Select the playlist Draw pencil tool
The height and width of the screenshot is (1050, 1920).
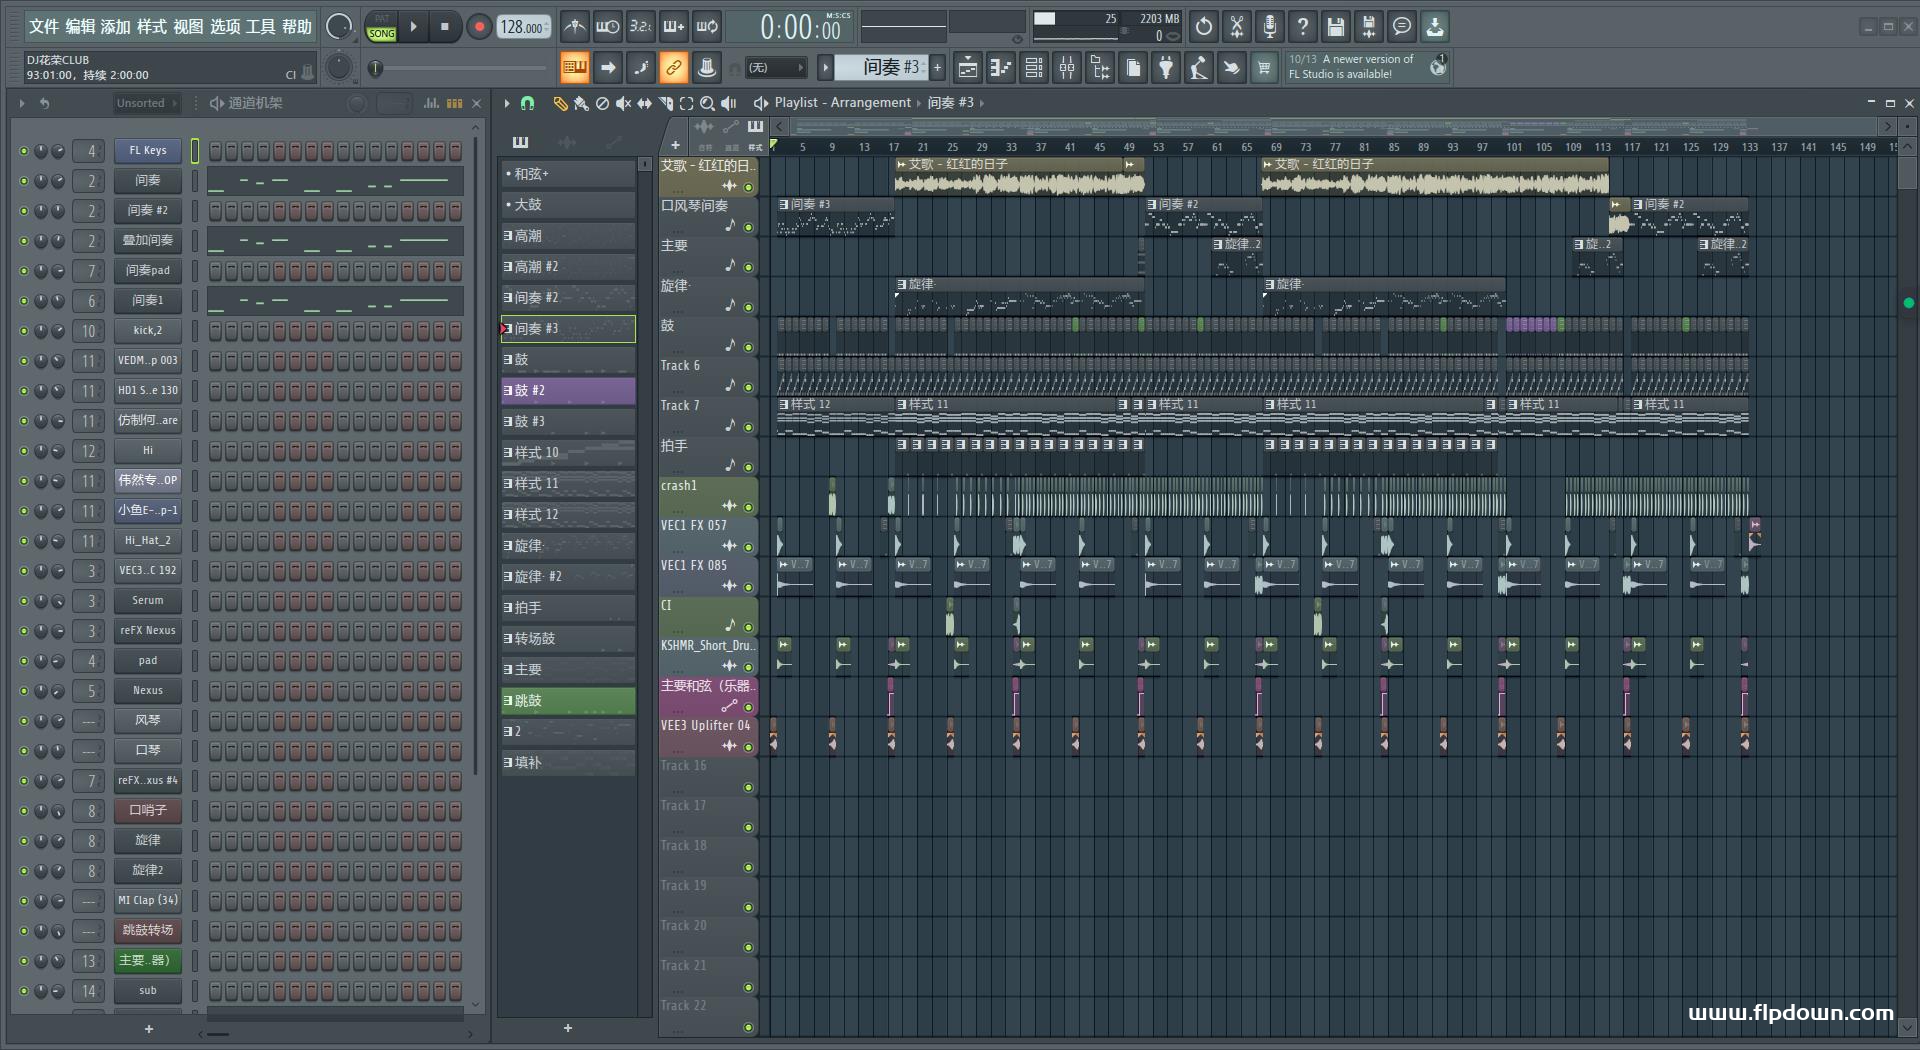(560, 103)
